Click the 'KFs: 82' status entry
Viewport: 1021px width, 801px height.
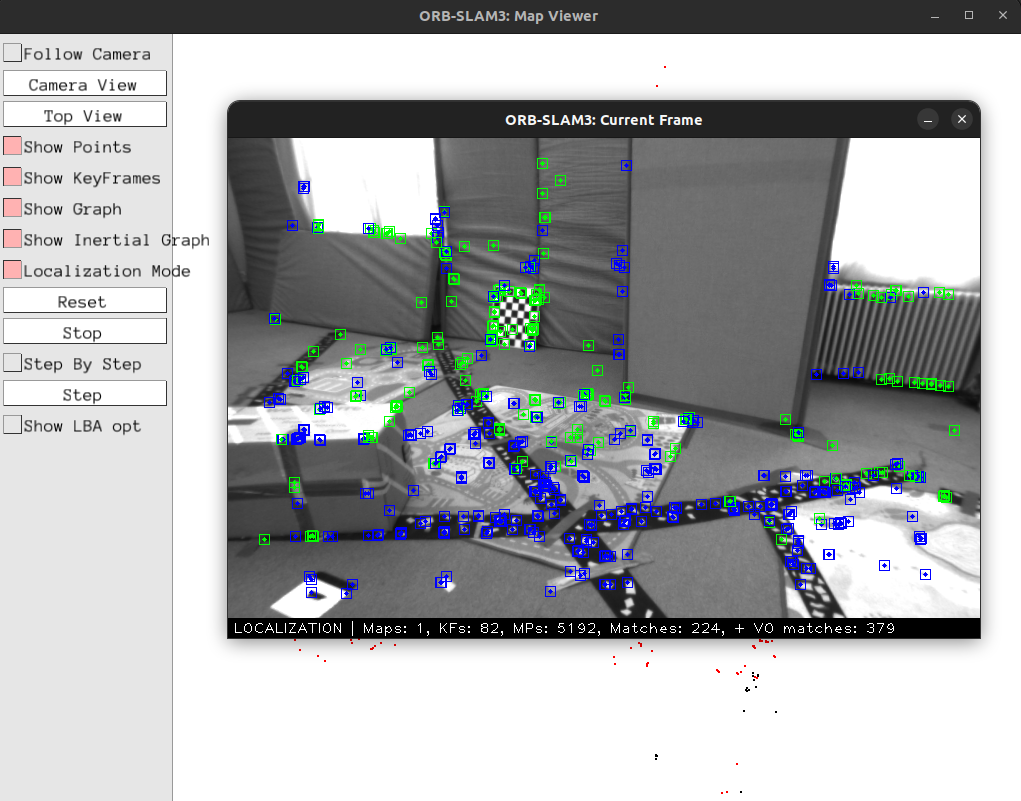click(x=469, y=628)
